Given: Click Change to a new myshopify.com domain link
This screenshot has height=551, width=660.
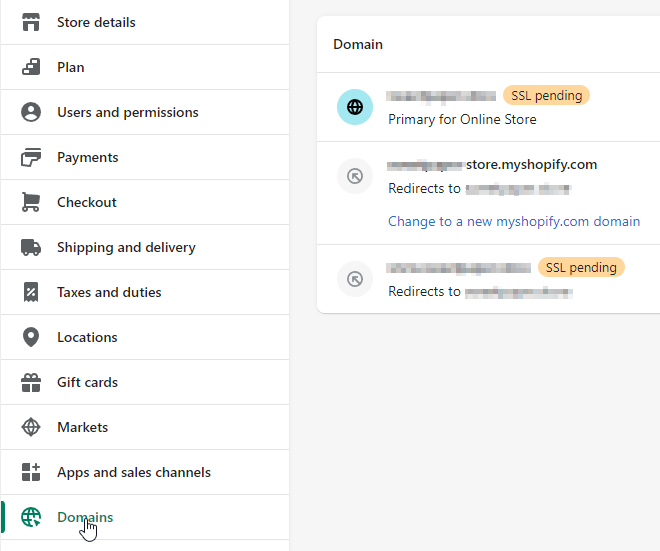Looking at the screenshot, I should 514,221.
